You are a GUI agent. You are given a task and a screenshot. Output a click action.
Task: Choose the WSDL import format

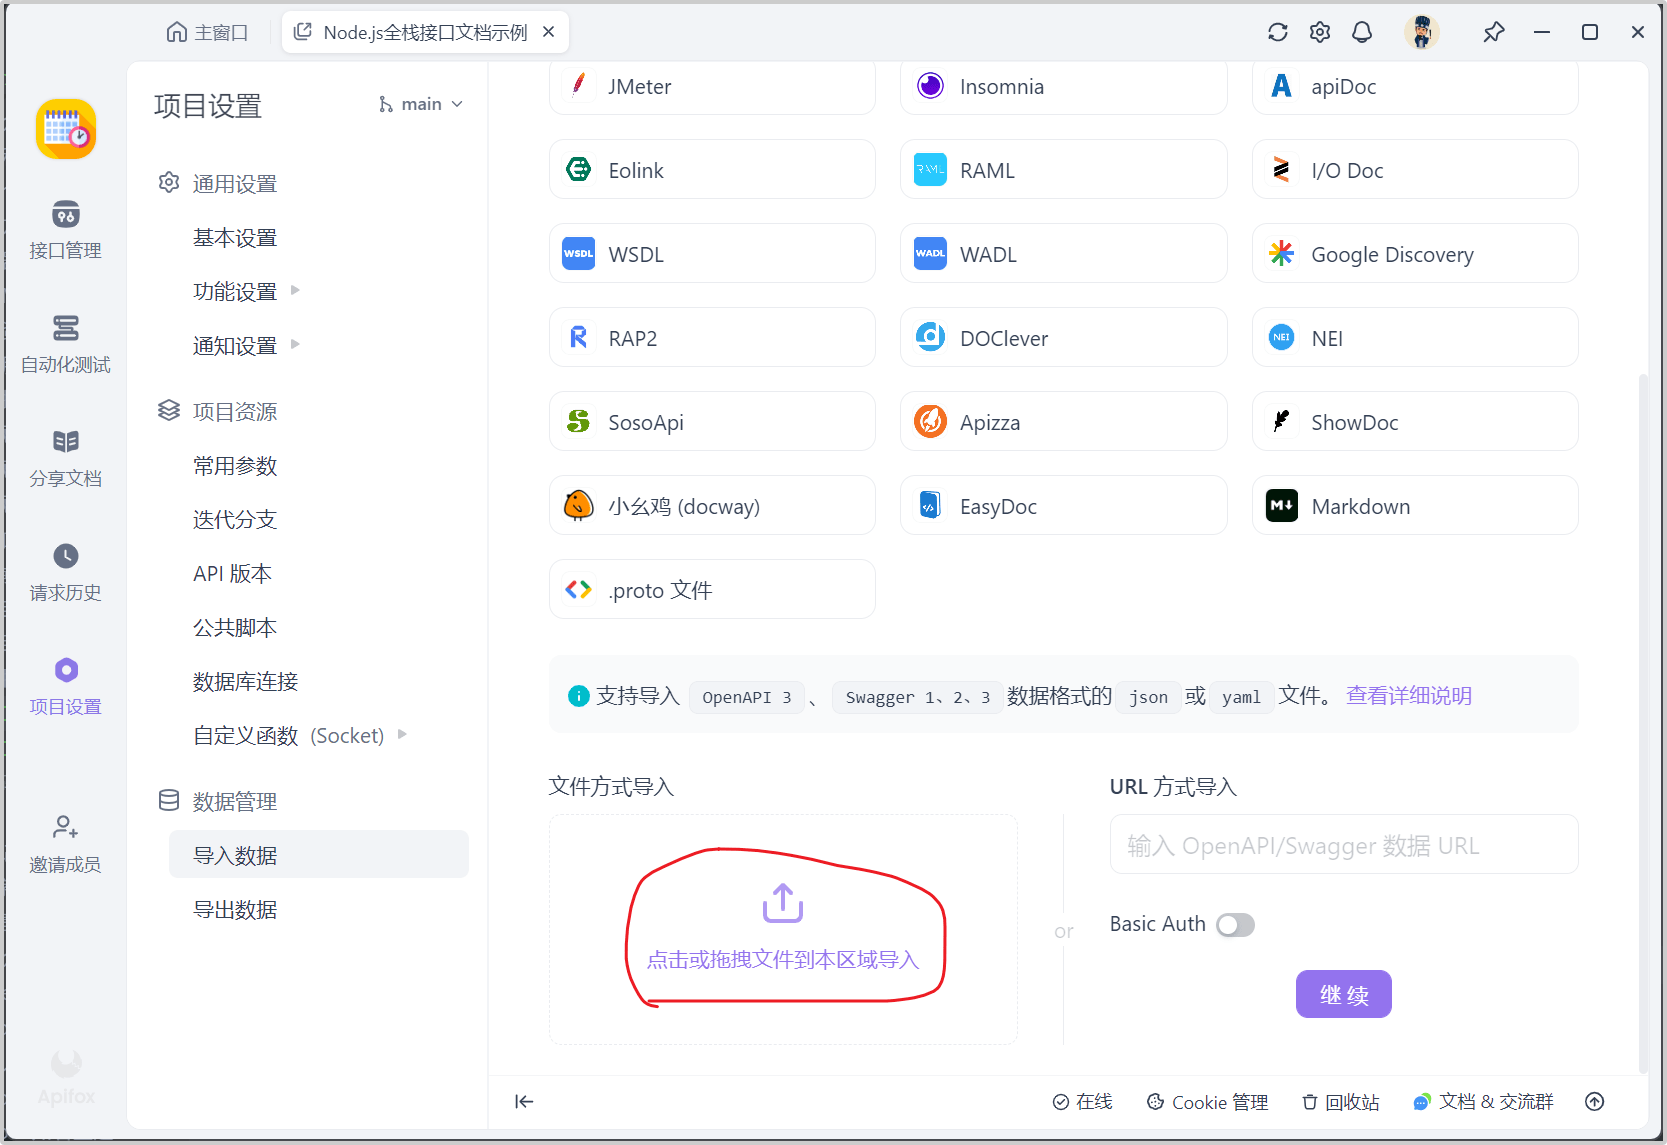coord(712,253)
